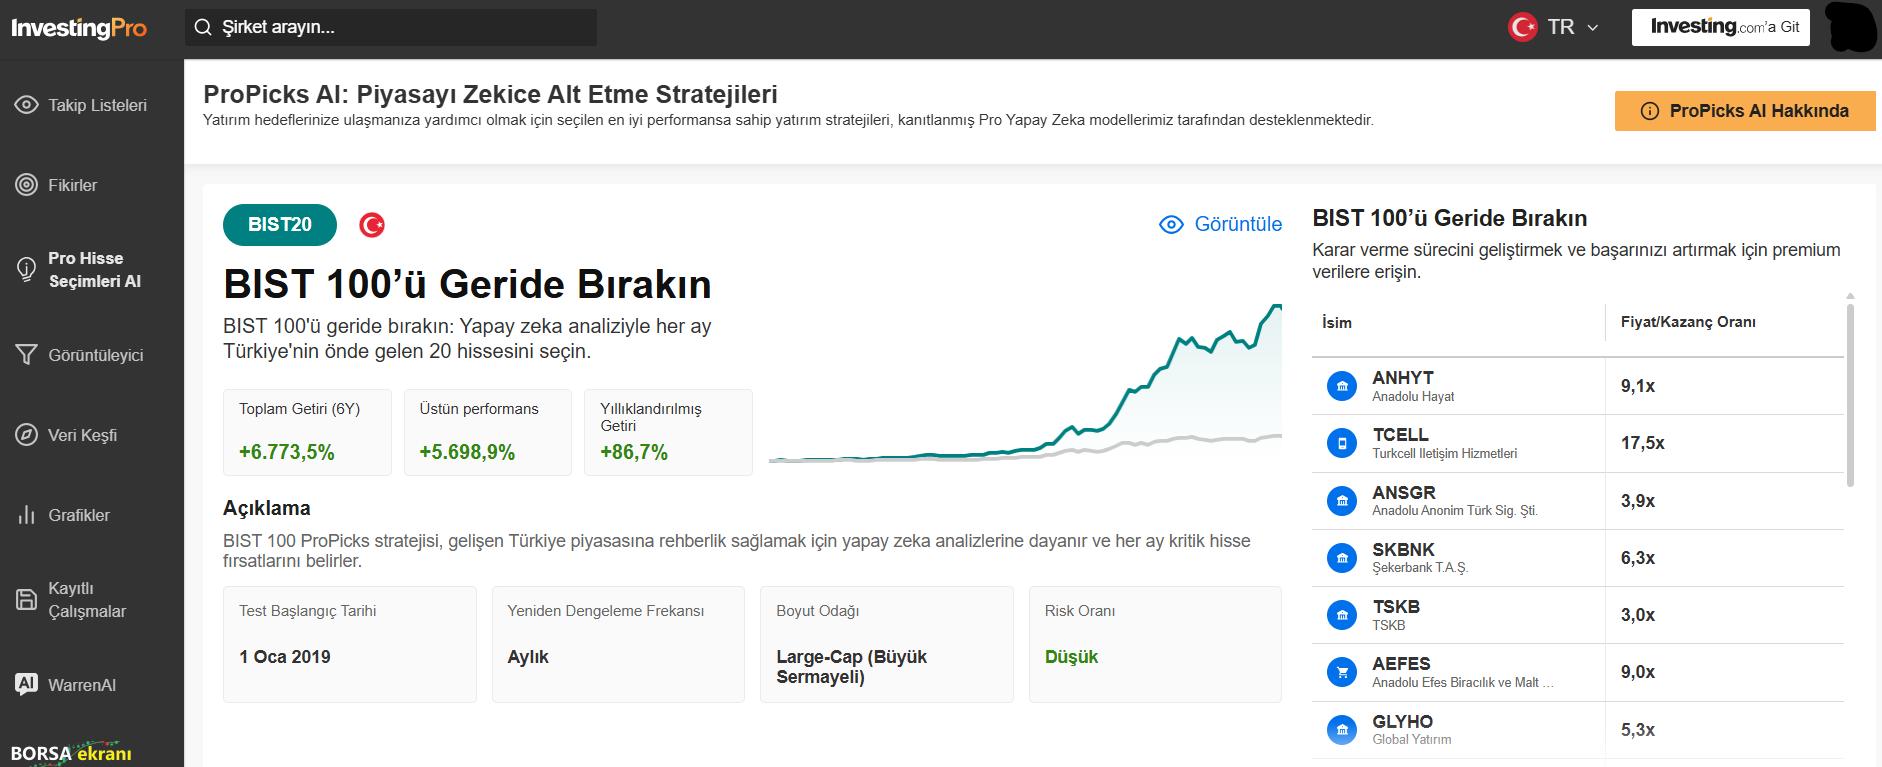Open Grafikler bar chart icon
1882x767 pixels.
[27, 515]
